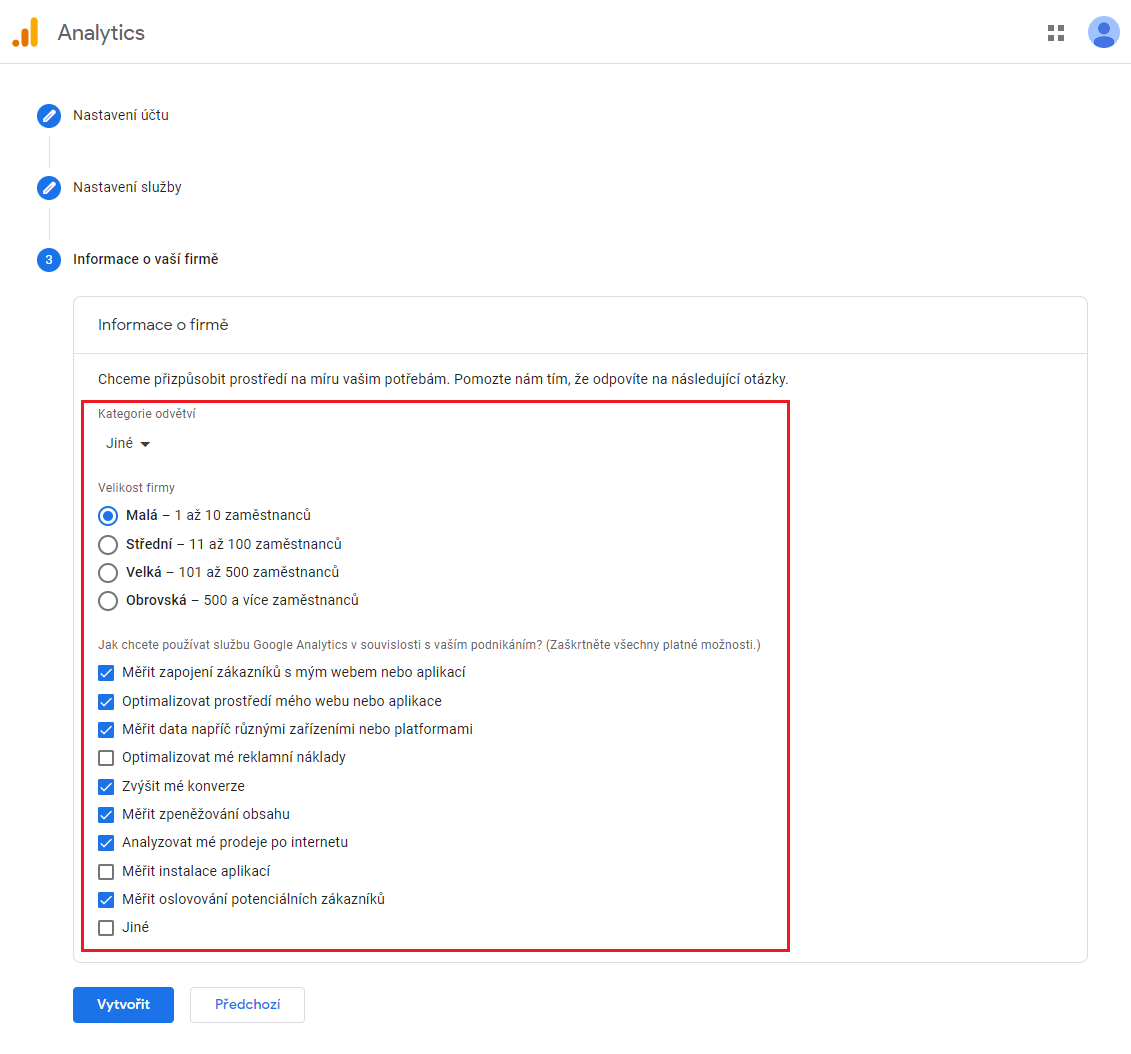Click the Nastavení služby pencil step icon
The width and height of the screenshot is (1131, 1054).
(x=49, y=188)
